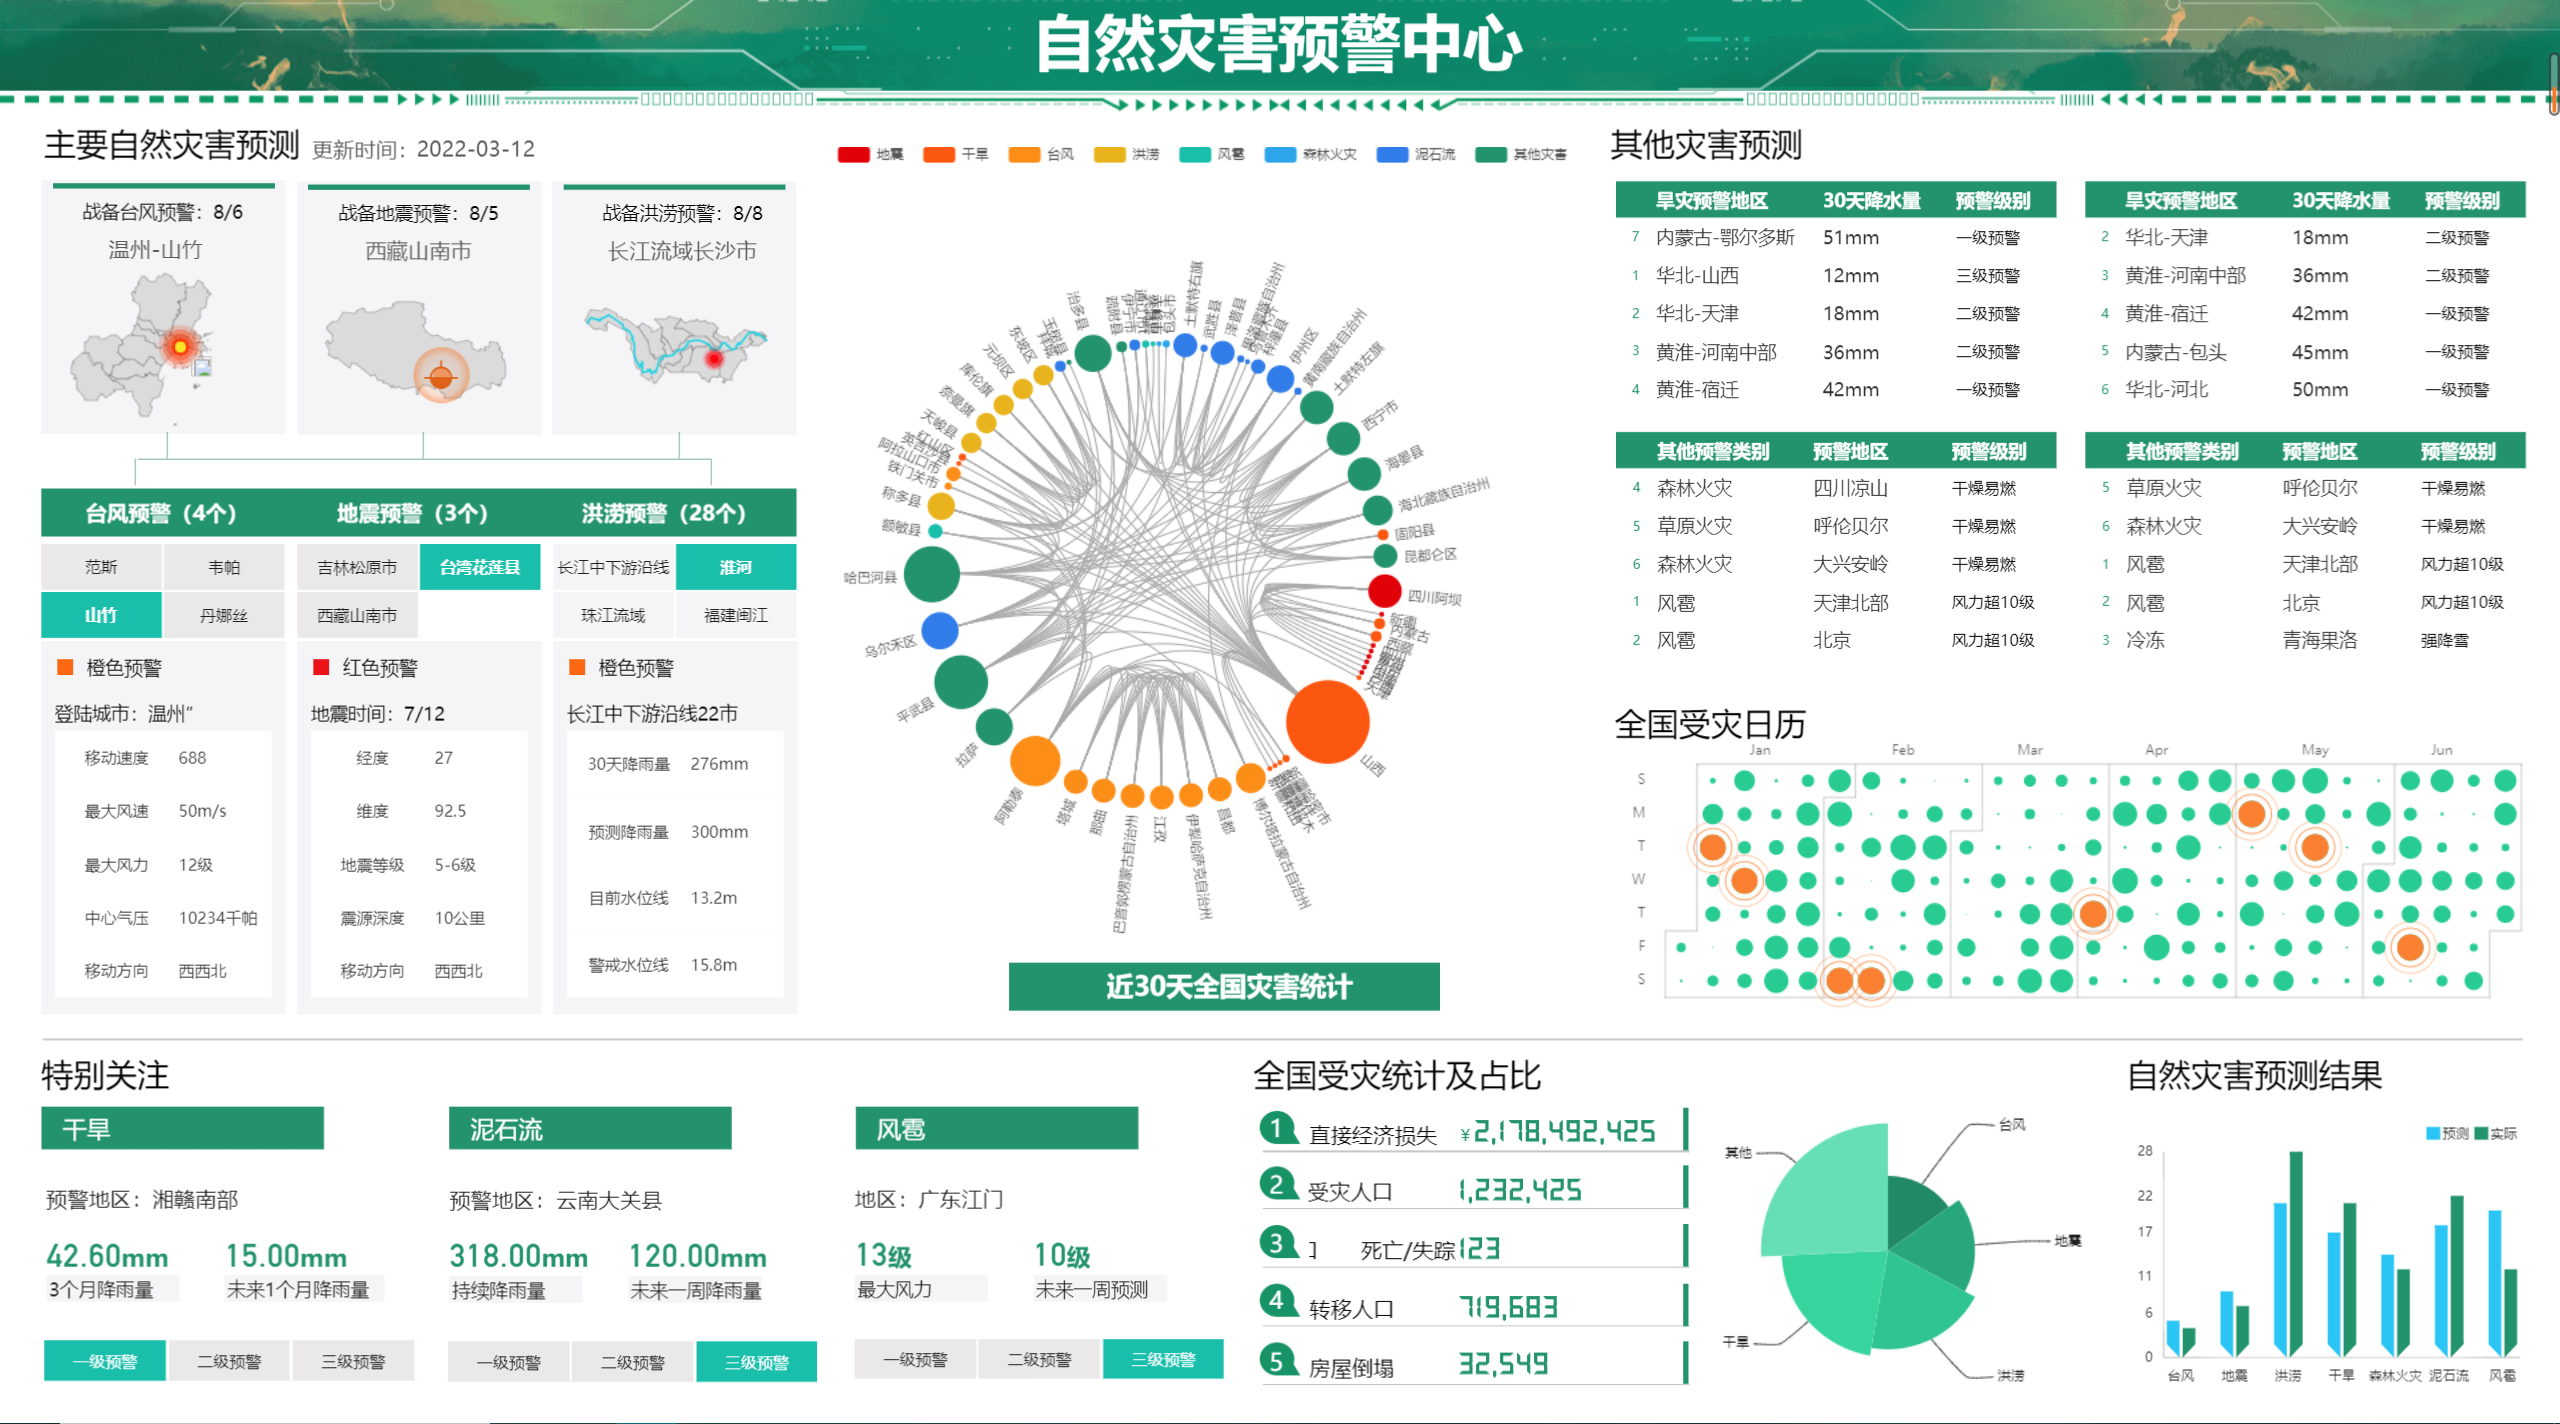Click the 风雹 legend icon
The image size is (2560, 1424).
[1196, 155]
